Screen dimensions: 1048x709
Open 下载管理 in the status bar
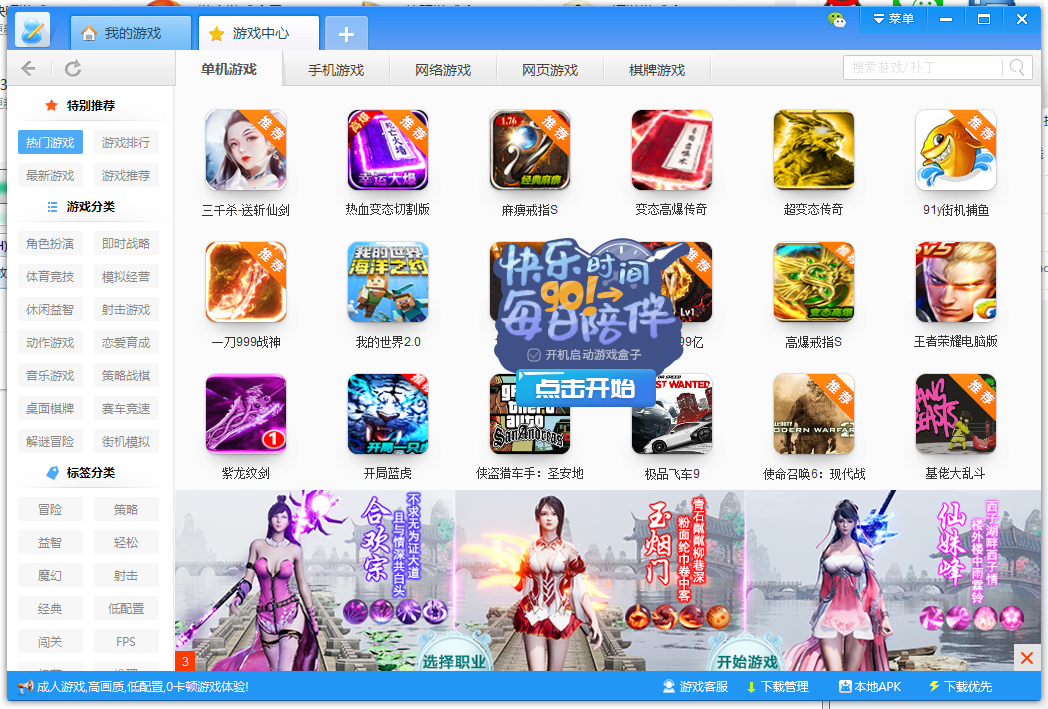[777, 687]
